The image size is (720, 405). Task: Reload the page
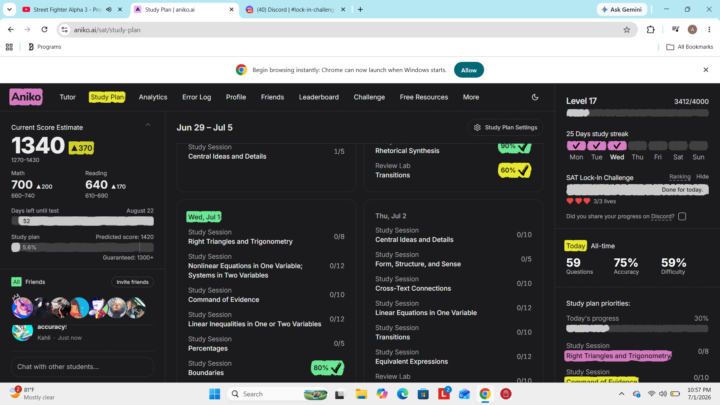pyautogui.click(x=44, y=29)
